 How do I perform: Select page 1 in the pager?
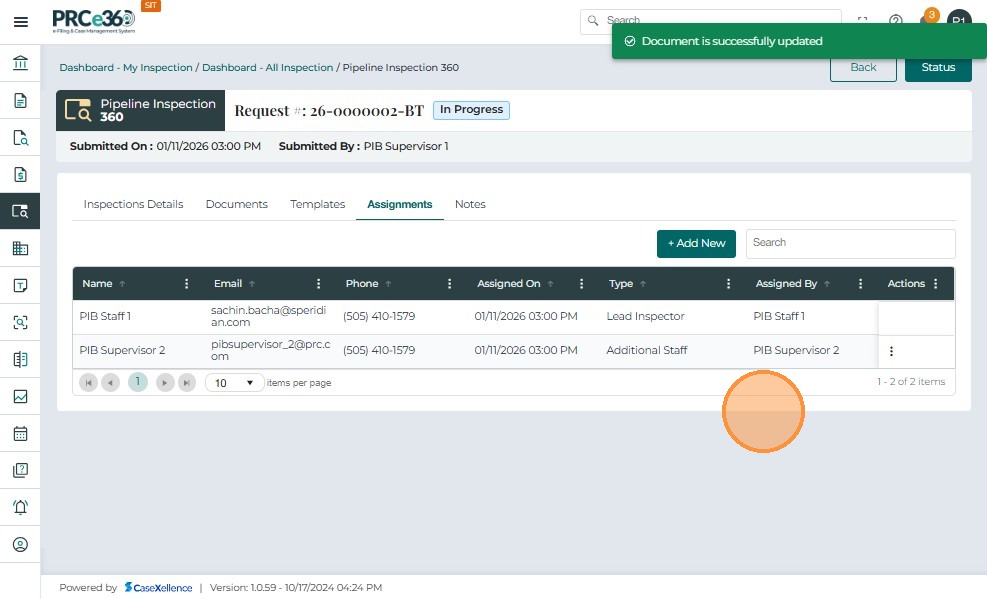point(138,382)
